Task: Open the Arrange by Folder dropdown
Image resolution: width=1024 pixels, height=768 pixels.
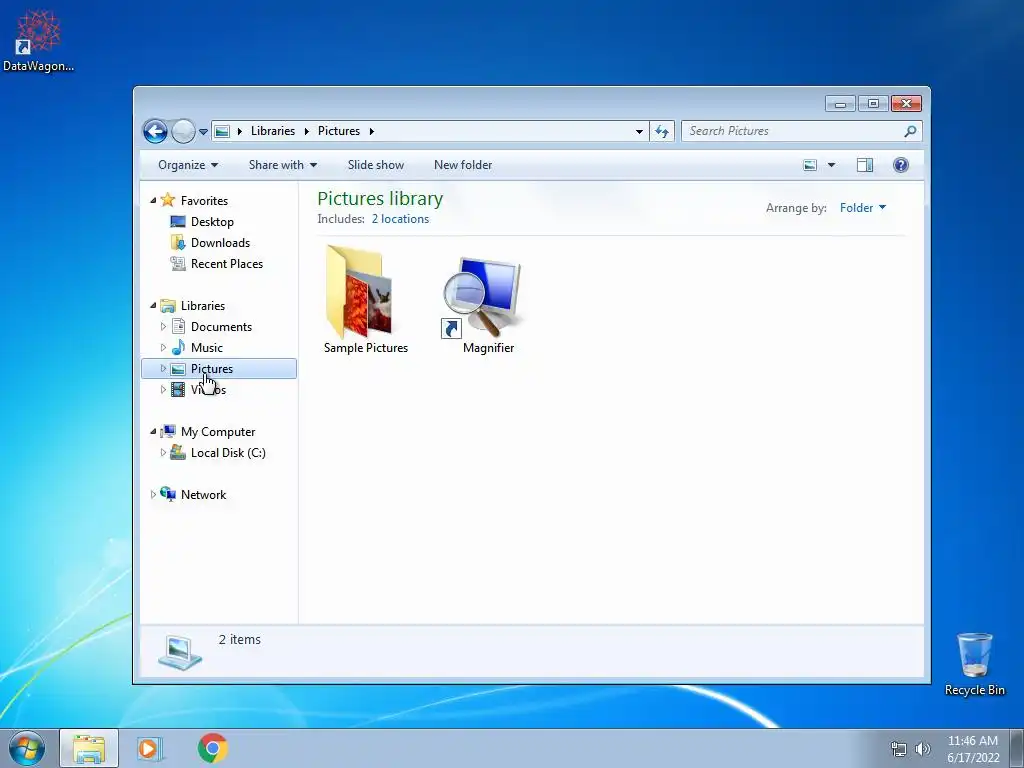Action: tap(863, 208)
